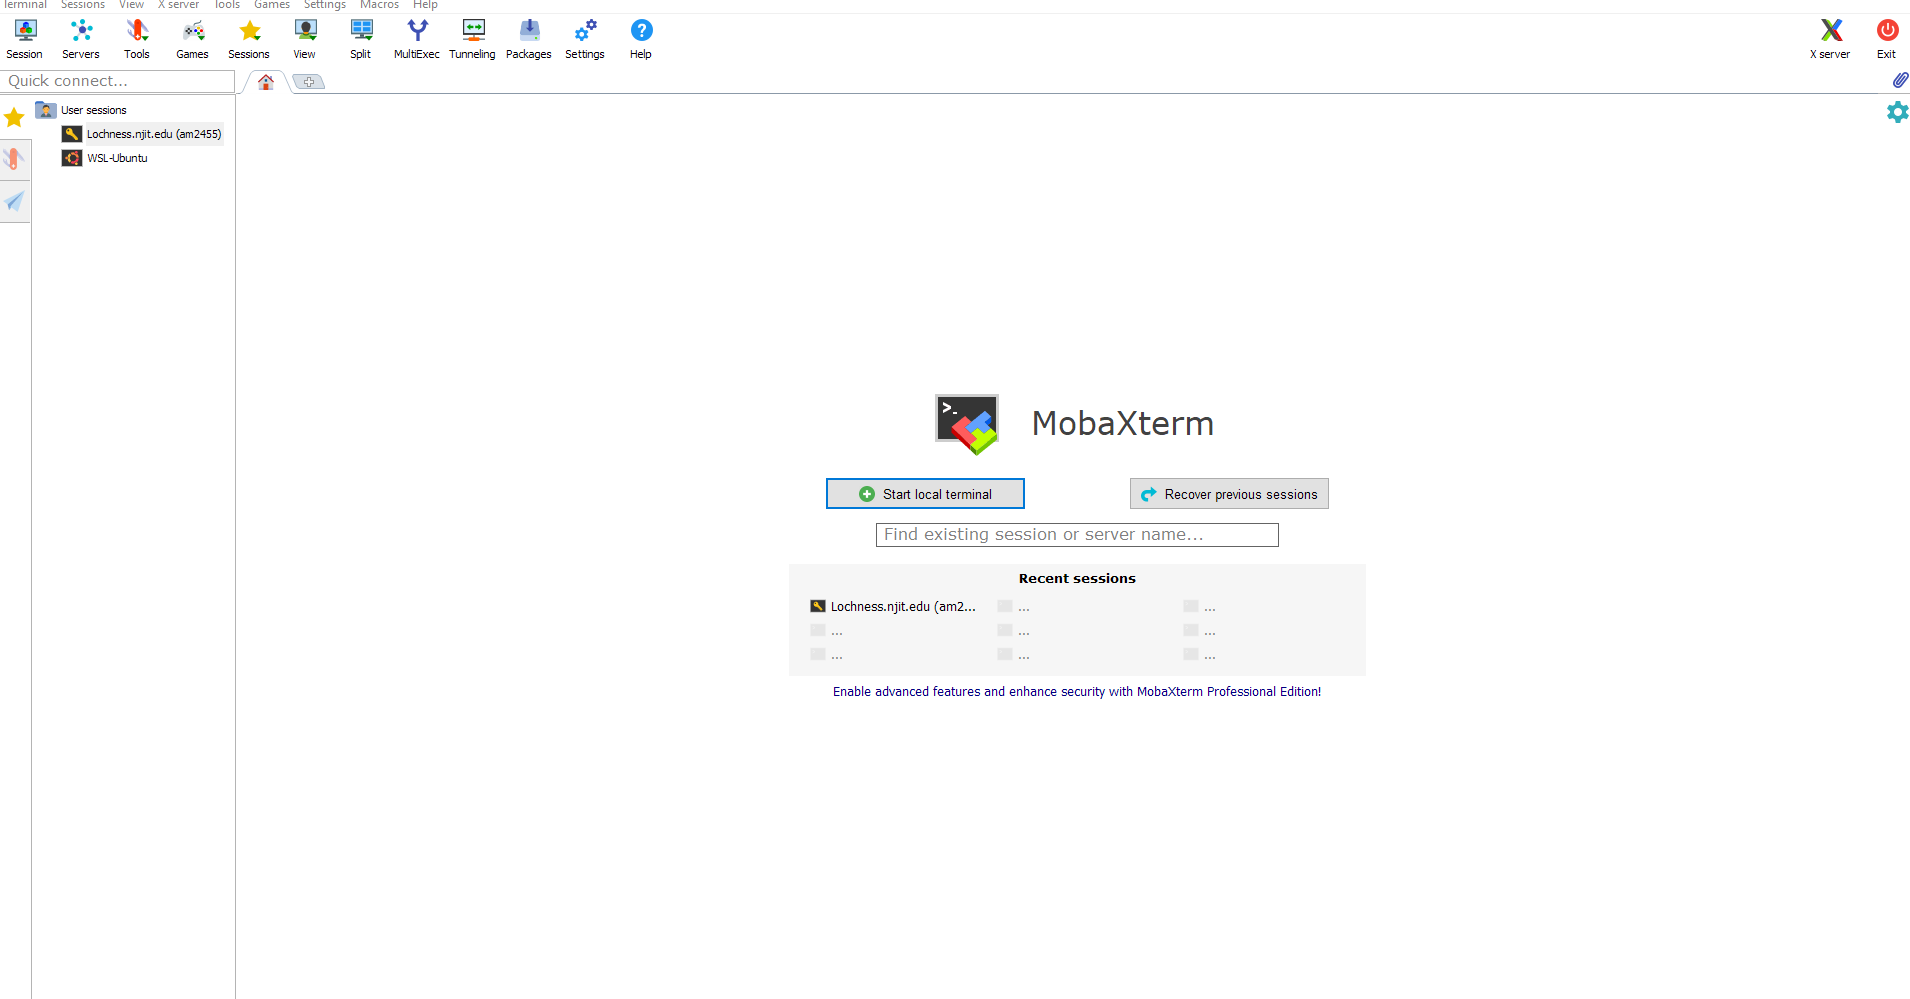Viewport: 1910px width, 999px height.
Task: Open the View menu in the menu bar
Action: [132, 5]
